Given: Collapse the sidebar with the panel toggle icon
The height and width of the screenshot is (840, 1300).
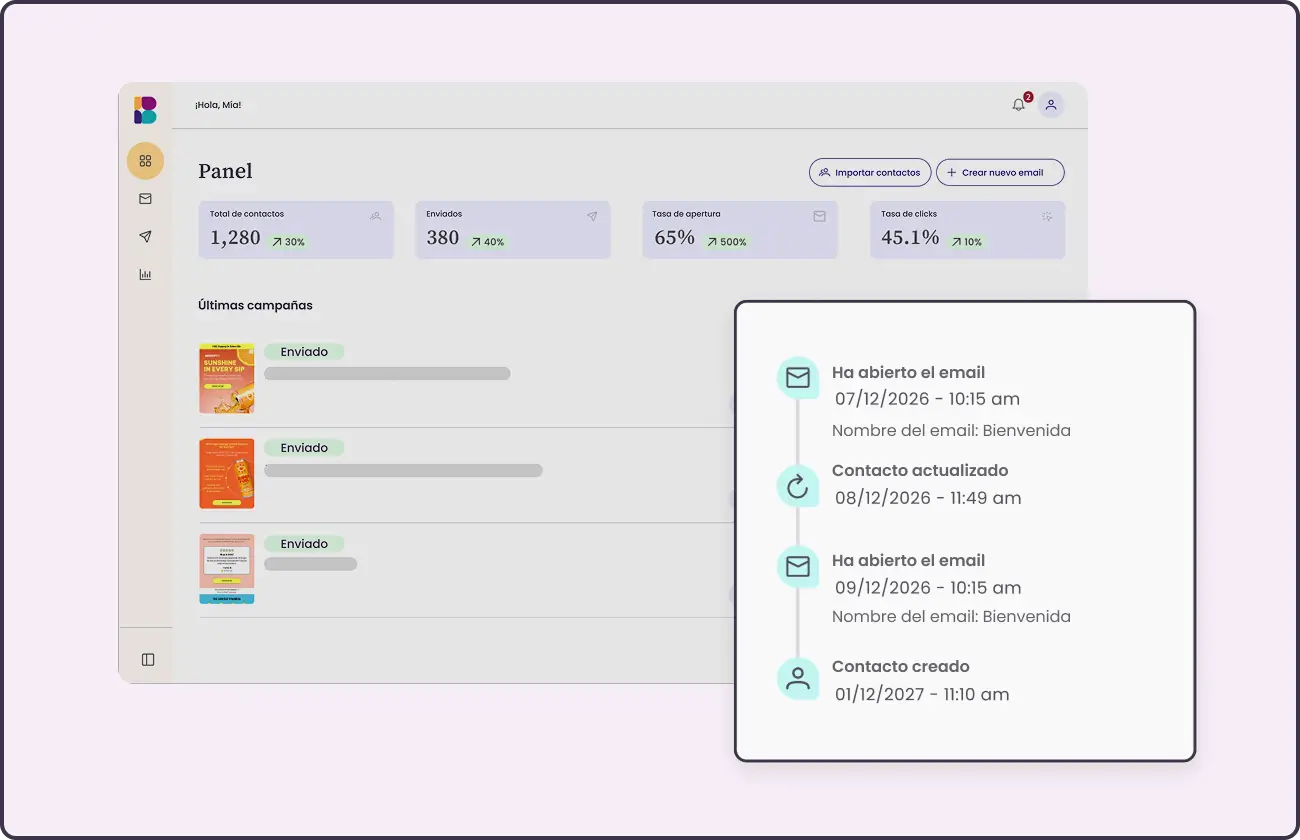Looking at the screenshot, I should tap(147, 659).
